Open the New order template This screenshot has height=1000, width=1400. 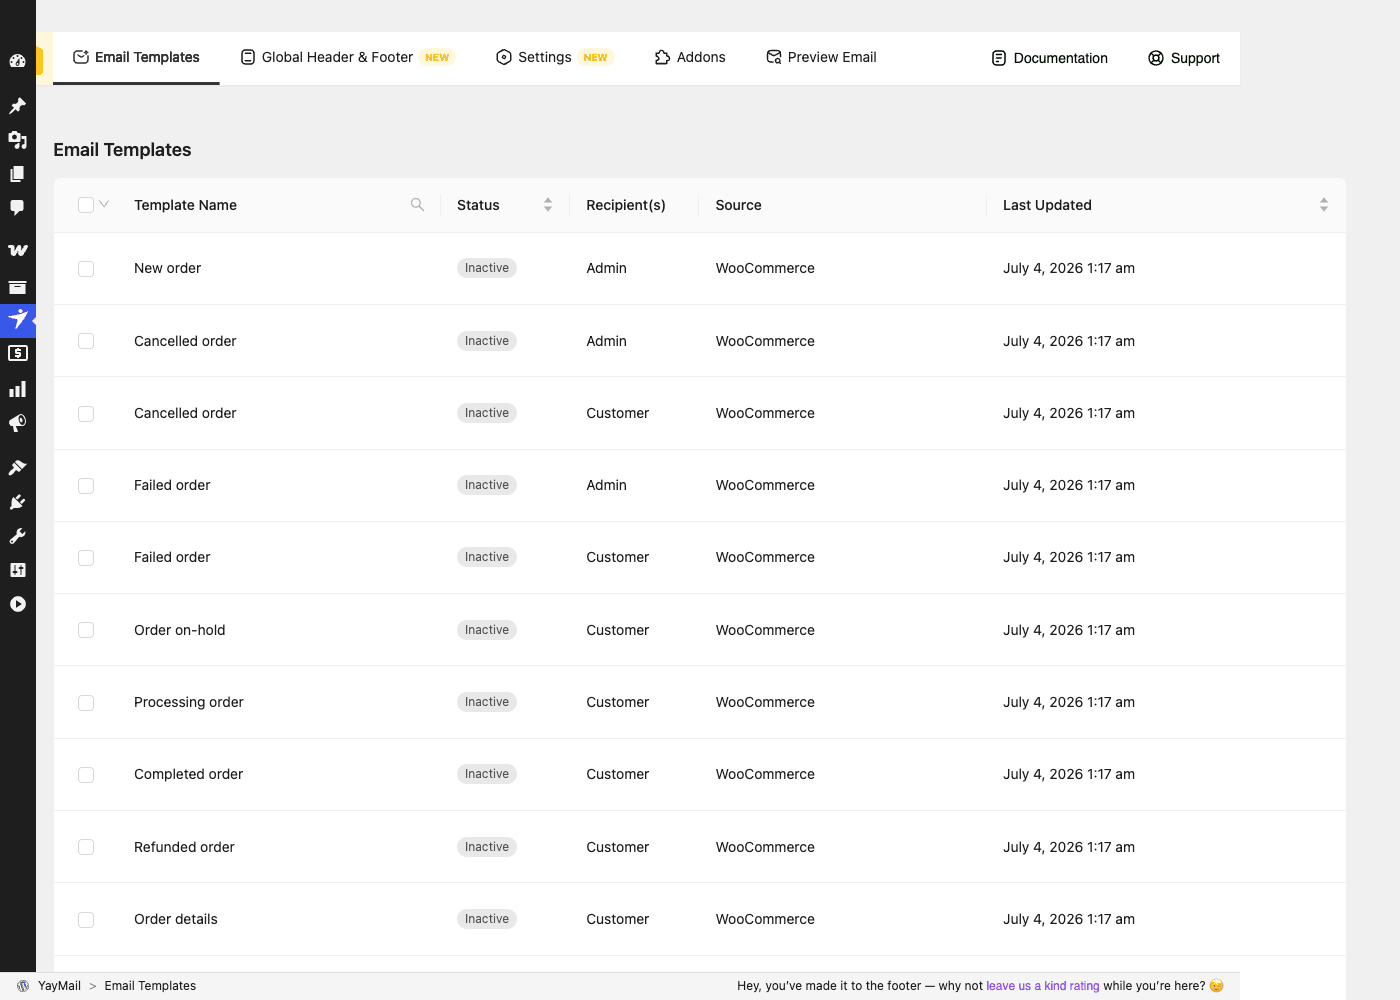(x=167, y=268)
